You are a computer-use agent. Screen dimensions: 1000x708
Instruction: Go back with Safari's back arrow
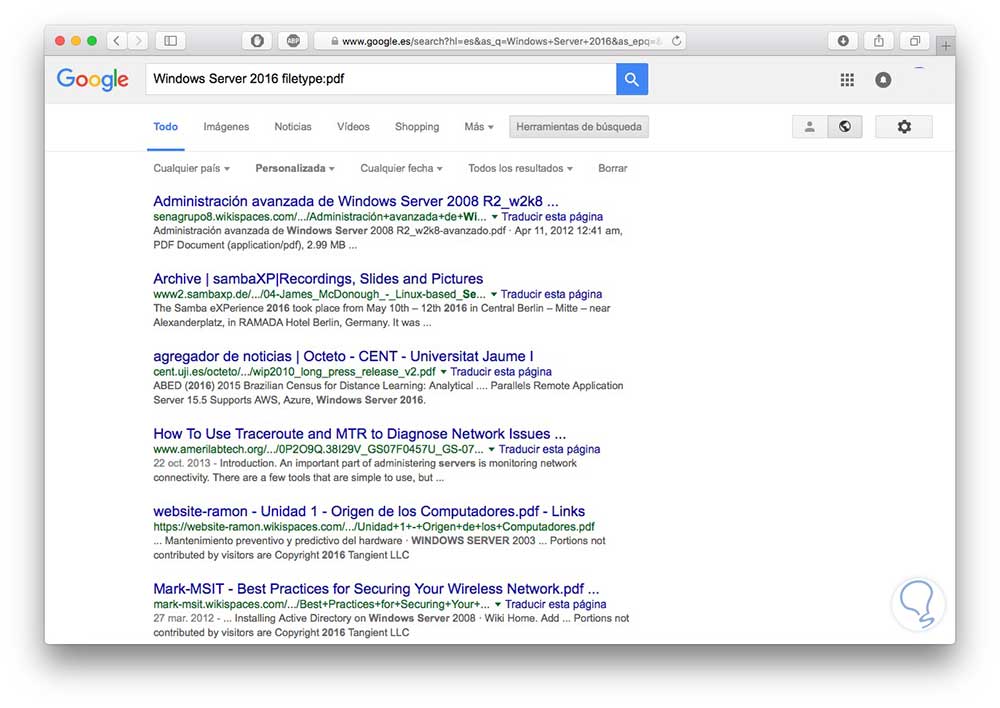pyautogui.click(x=117, y=41)
